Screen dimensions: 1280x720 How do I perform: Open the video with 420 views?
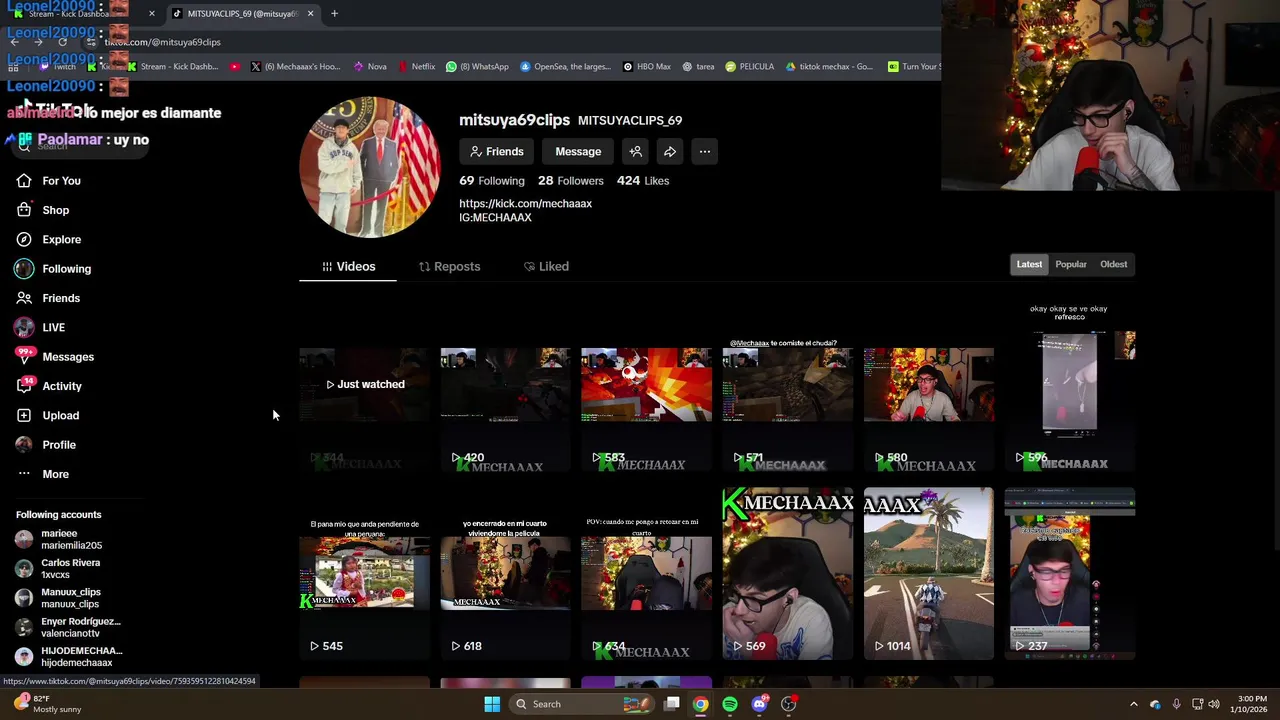[x=505, y=385]
